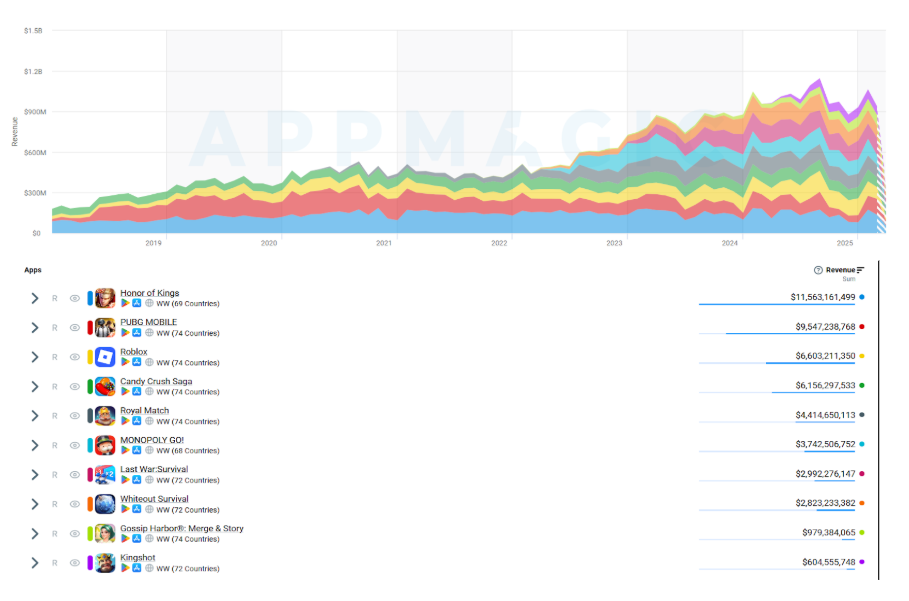This screenshot has height=601, width=909.
Task: Click the Revenue help question mark icon
Action: coord(818,270)
